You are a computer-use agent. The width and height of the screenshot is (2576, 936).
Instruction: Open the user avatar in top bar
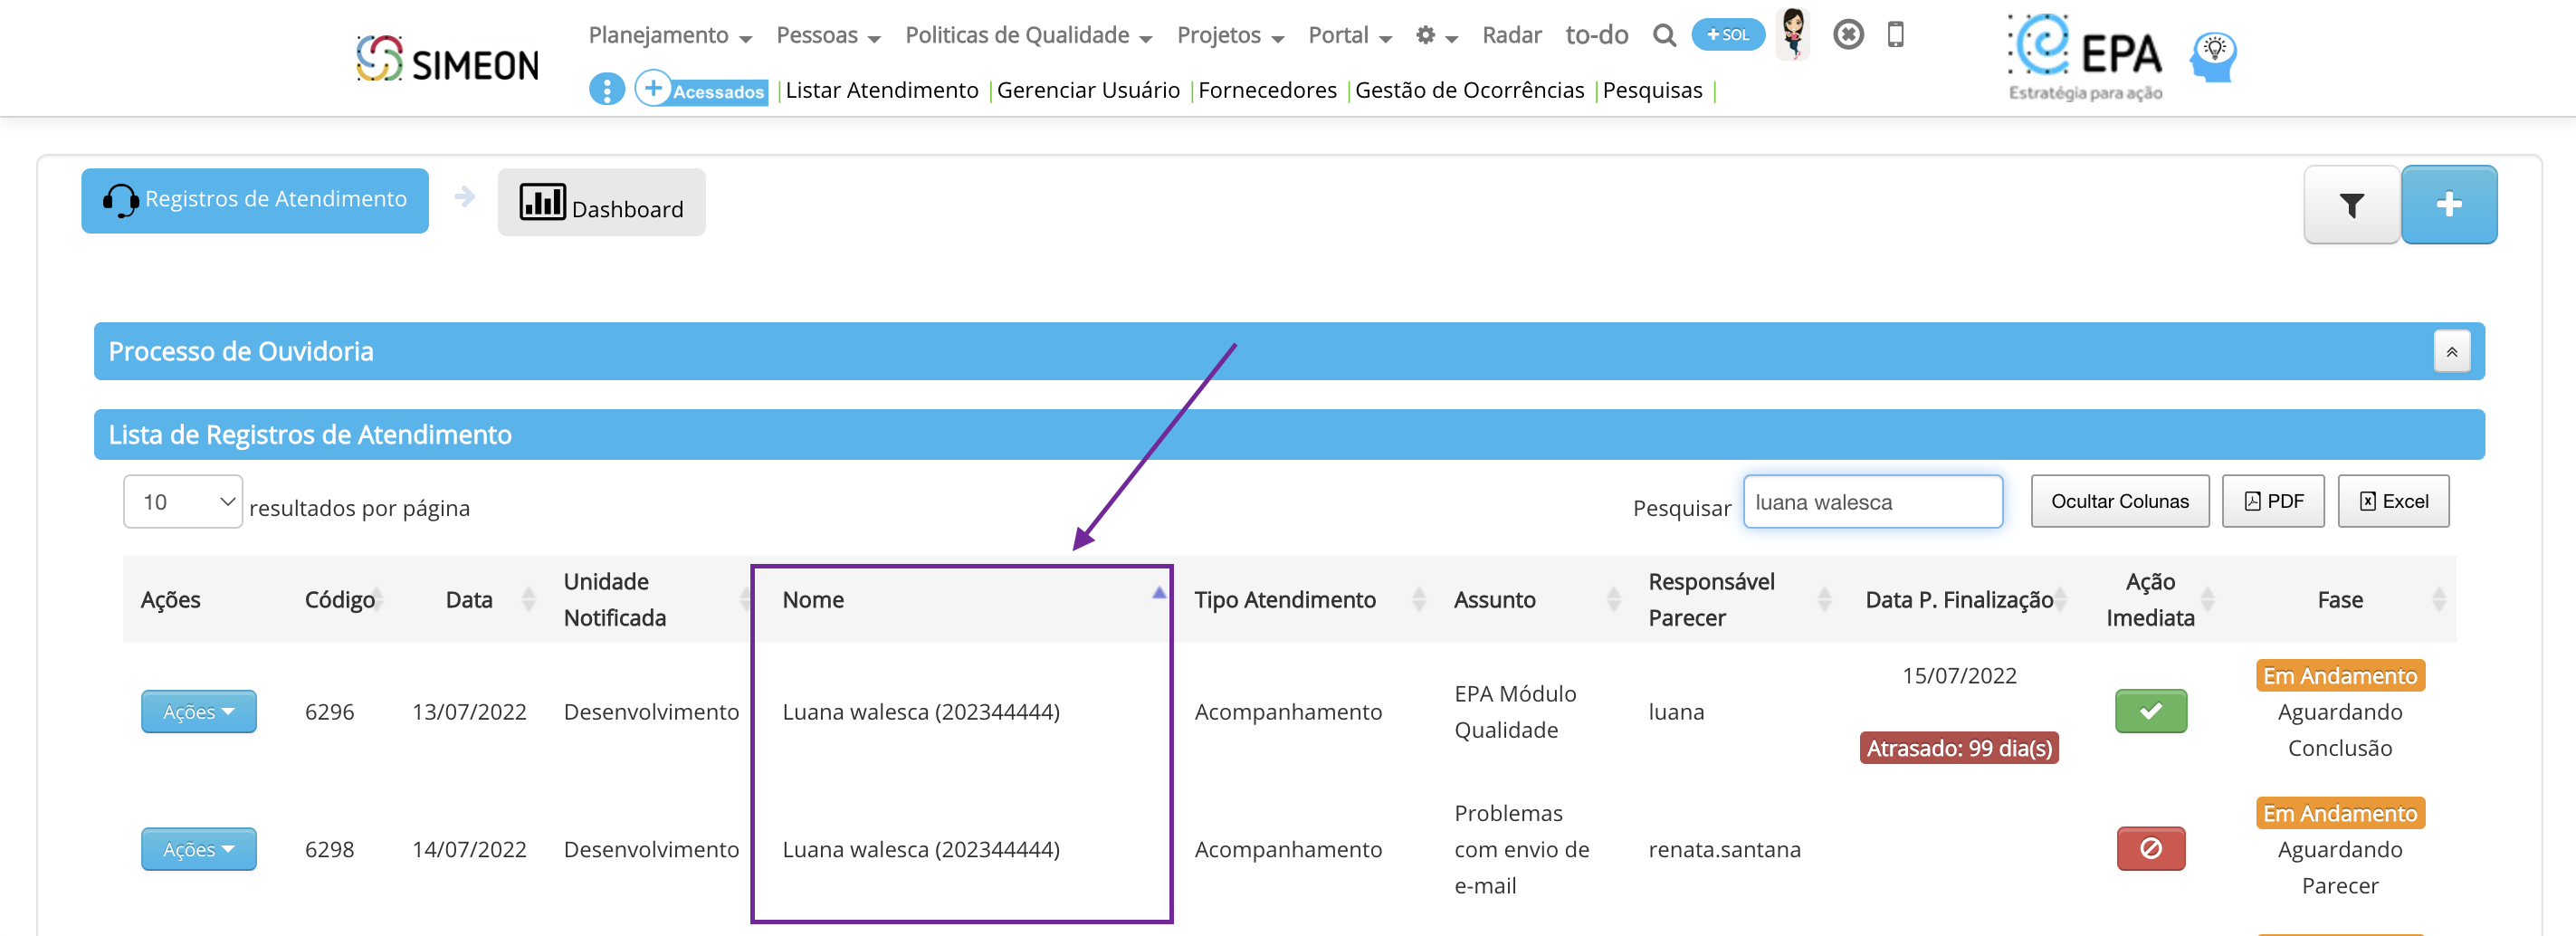(1793, 33)
